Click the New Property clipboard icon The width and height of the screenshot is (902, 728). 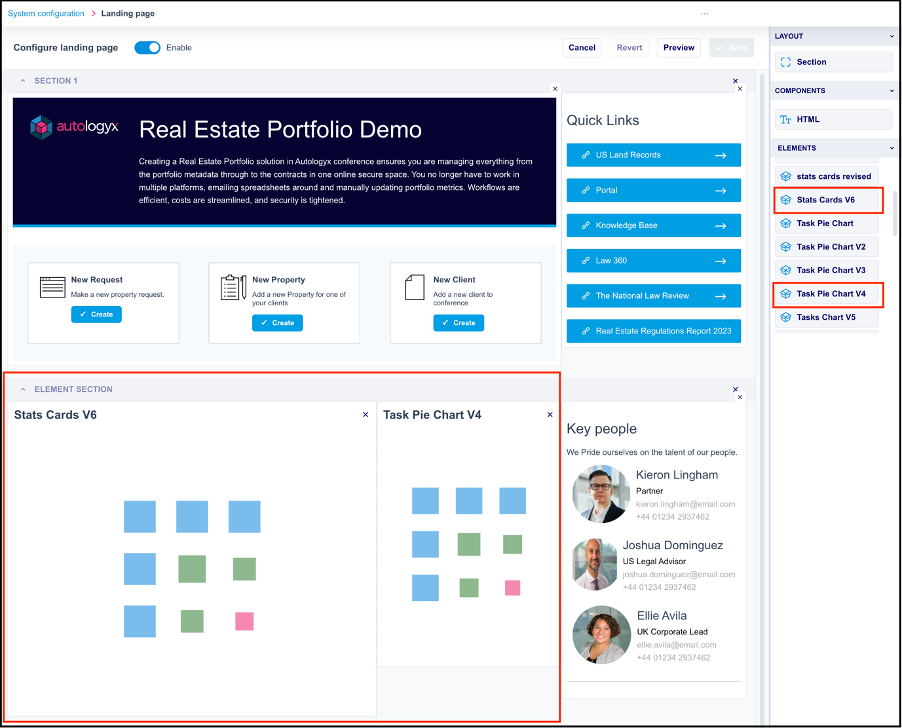(x=233, y=287)
